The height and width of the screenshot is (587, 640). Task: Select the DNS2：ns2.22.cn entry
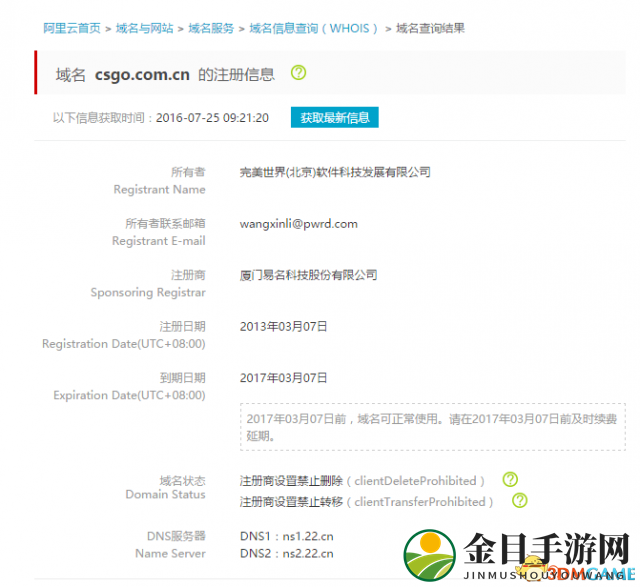click(287, 554)
